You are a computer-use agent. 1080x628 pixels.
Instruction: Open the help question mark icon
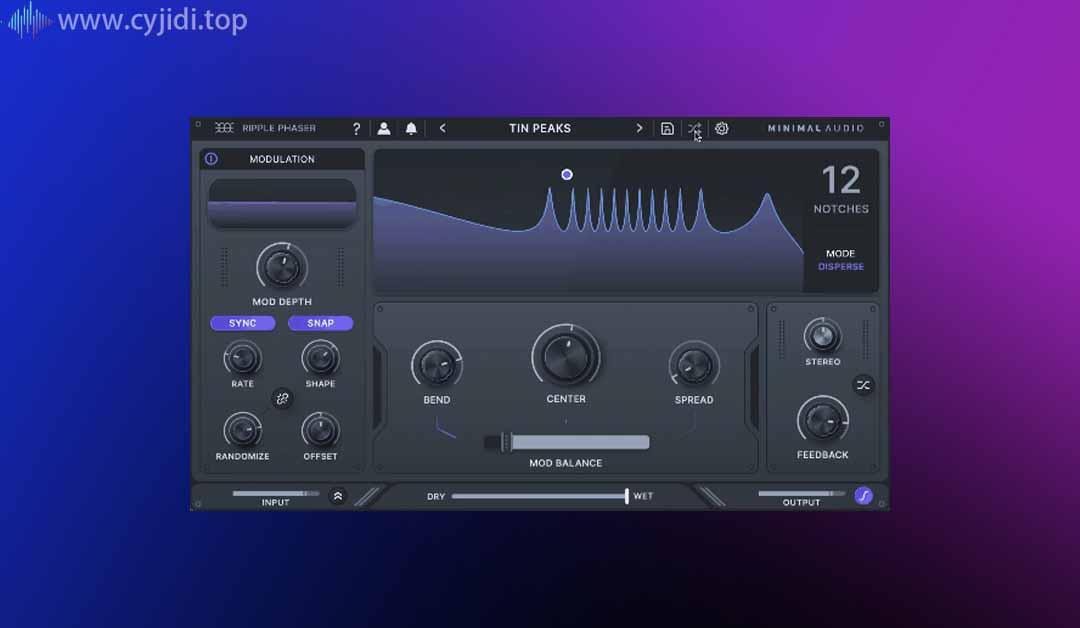pos(356,129)
